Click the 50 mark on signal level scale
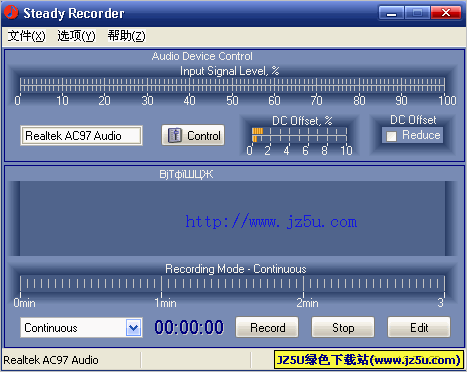This screenshot has width=467, height=372. [x=232, y=100]
